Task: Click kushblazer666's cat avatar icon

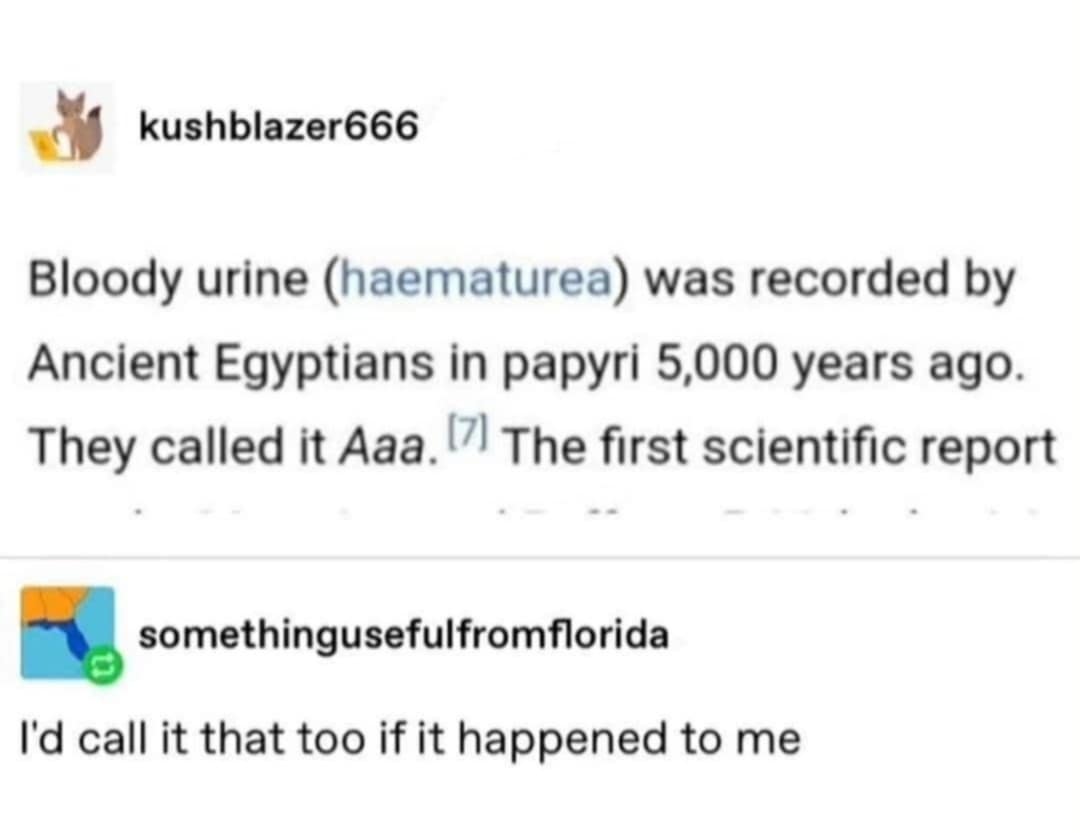Action: 68,129
